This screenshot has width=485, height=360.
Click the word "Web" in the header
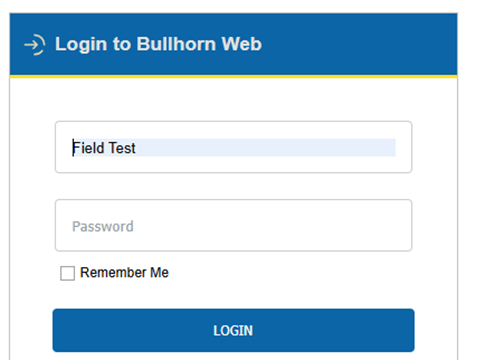242,44
